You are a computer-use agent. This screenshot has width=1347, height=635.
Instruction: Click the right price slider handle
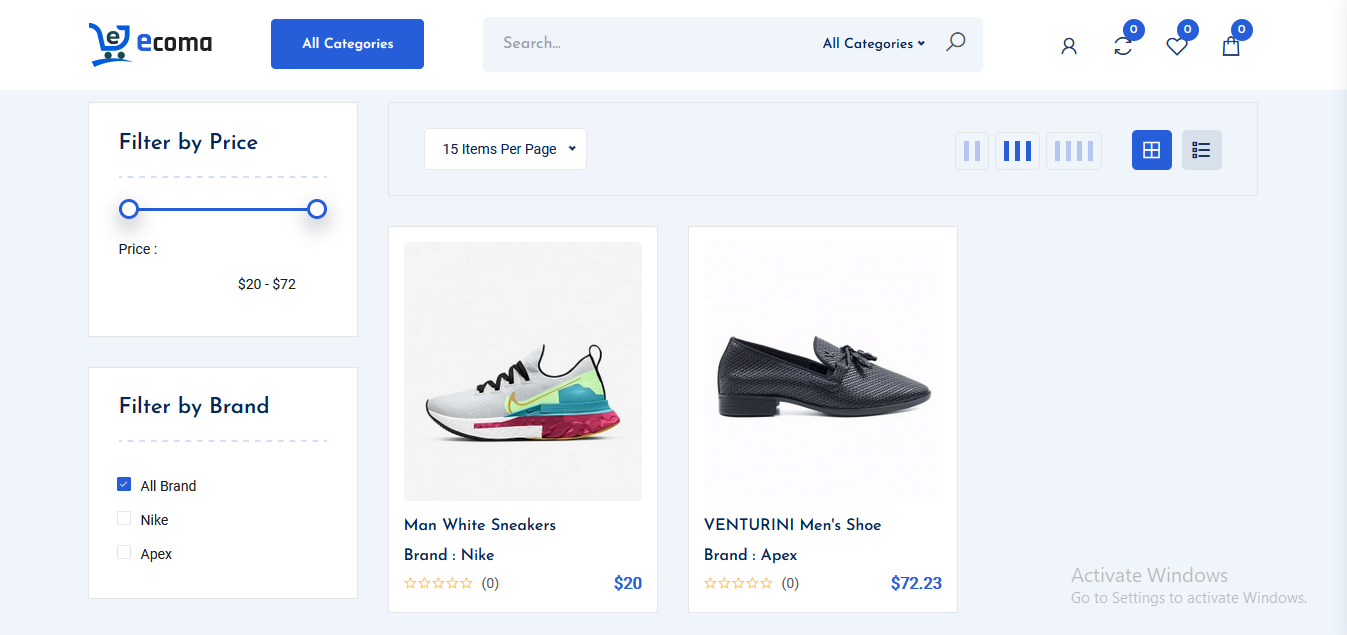click(x=317, y=209)
